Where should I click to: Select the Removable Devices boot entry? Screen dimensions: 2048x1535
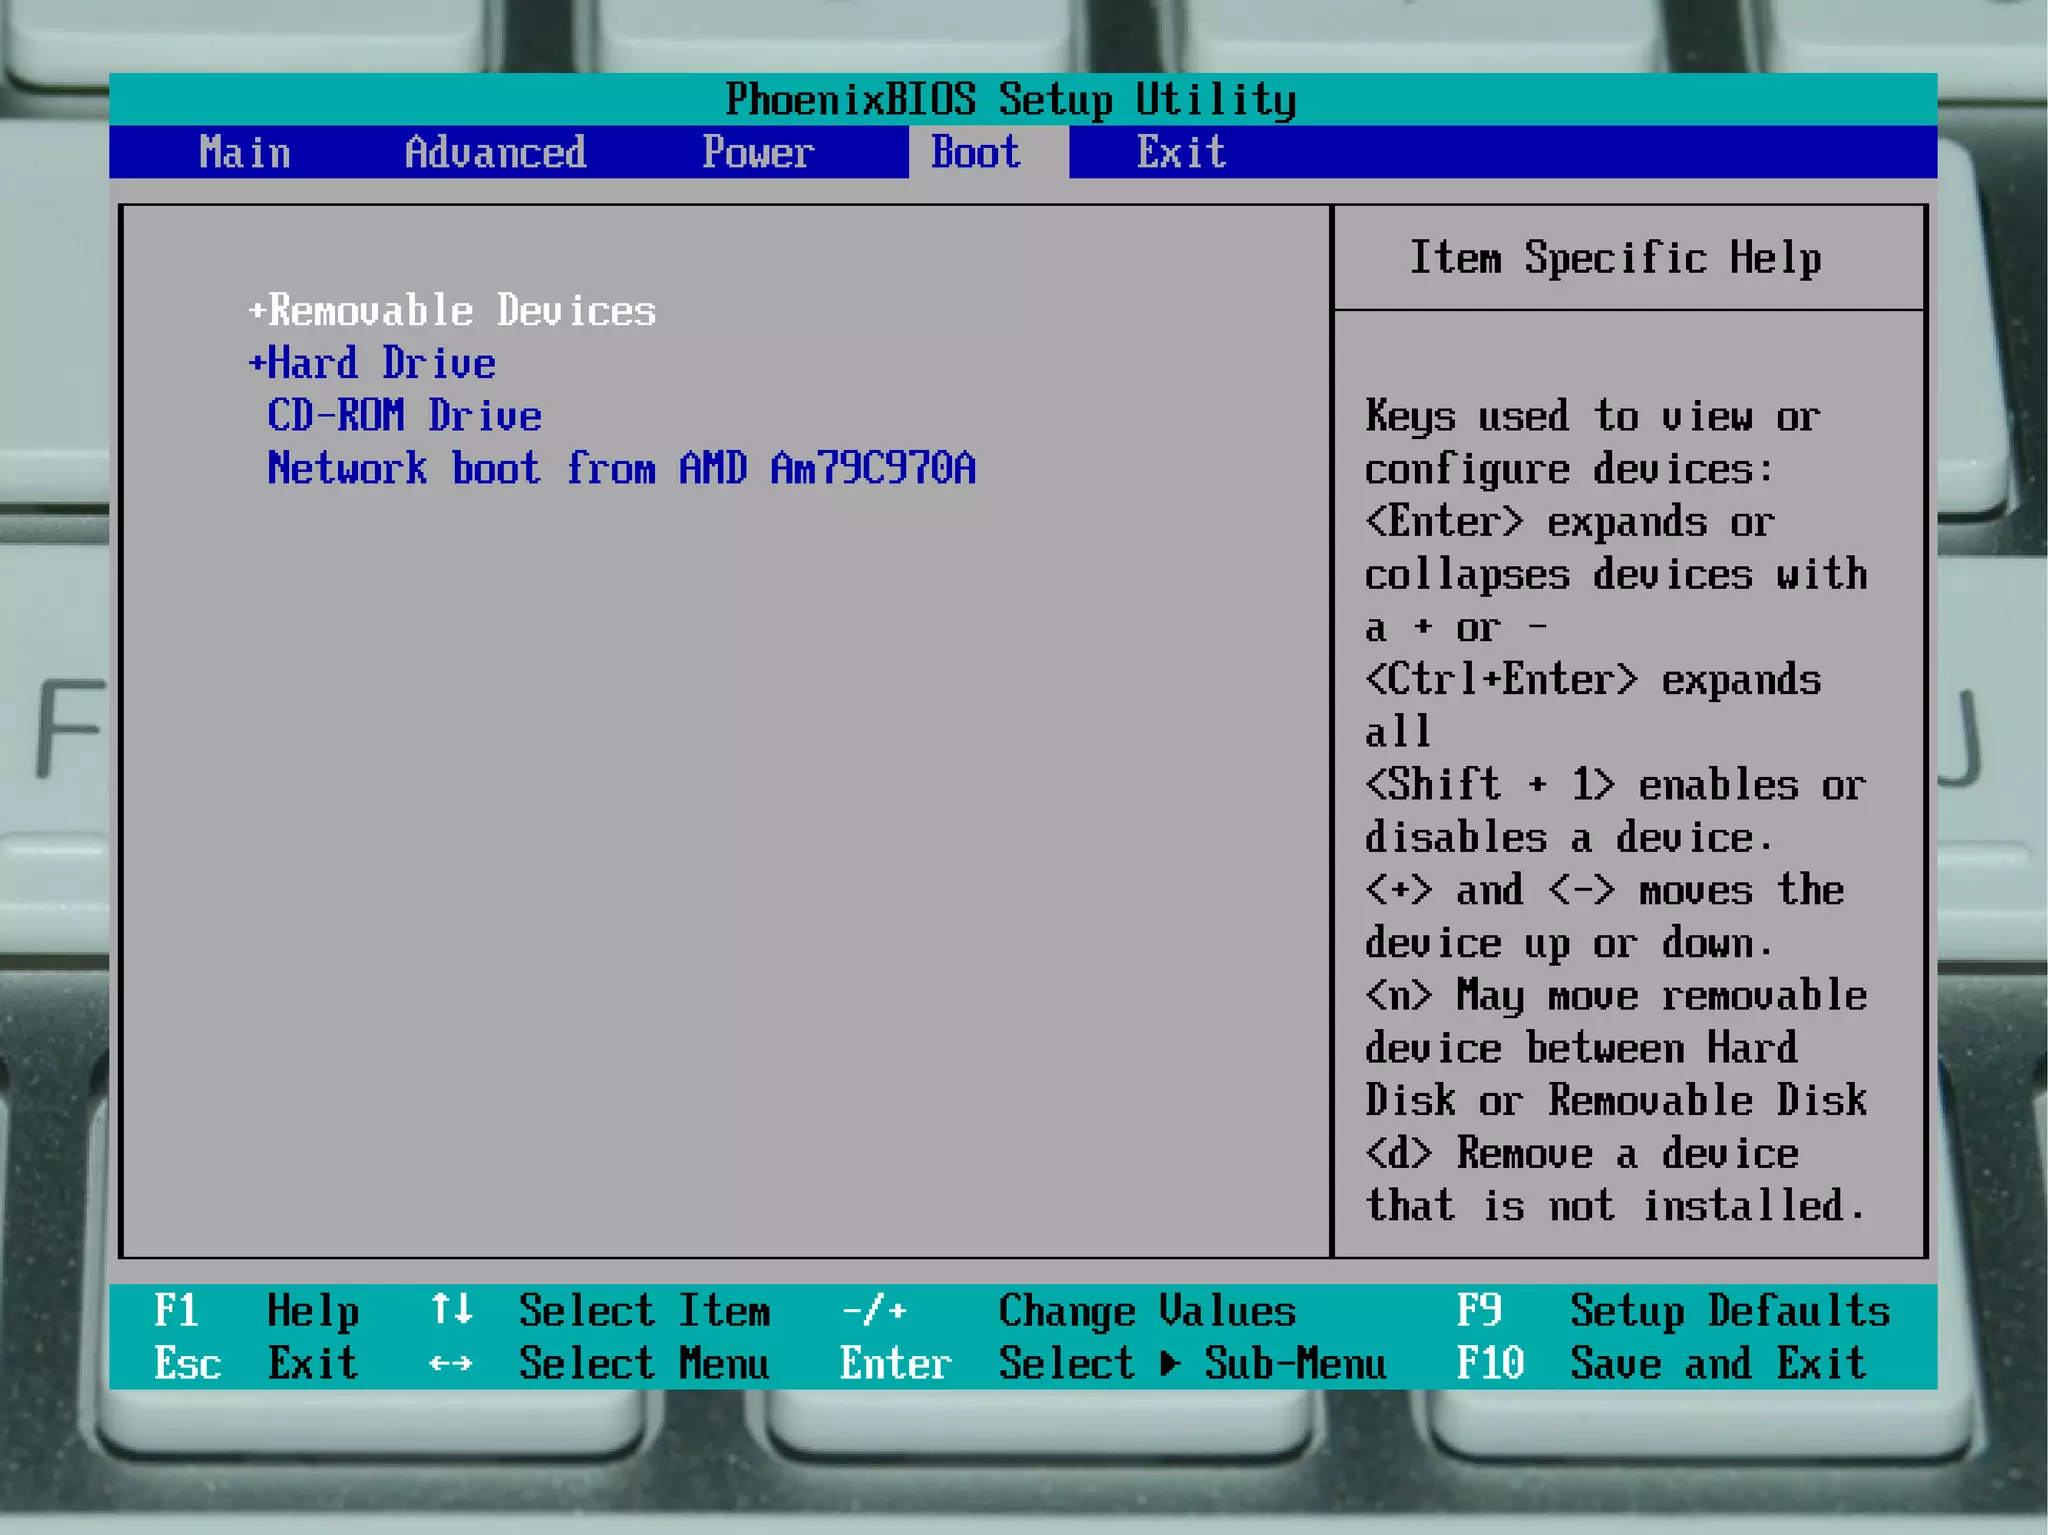(462, 311)
